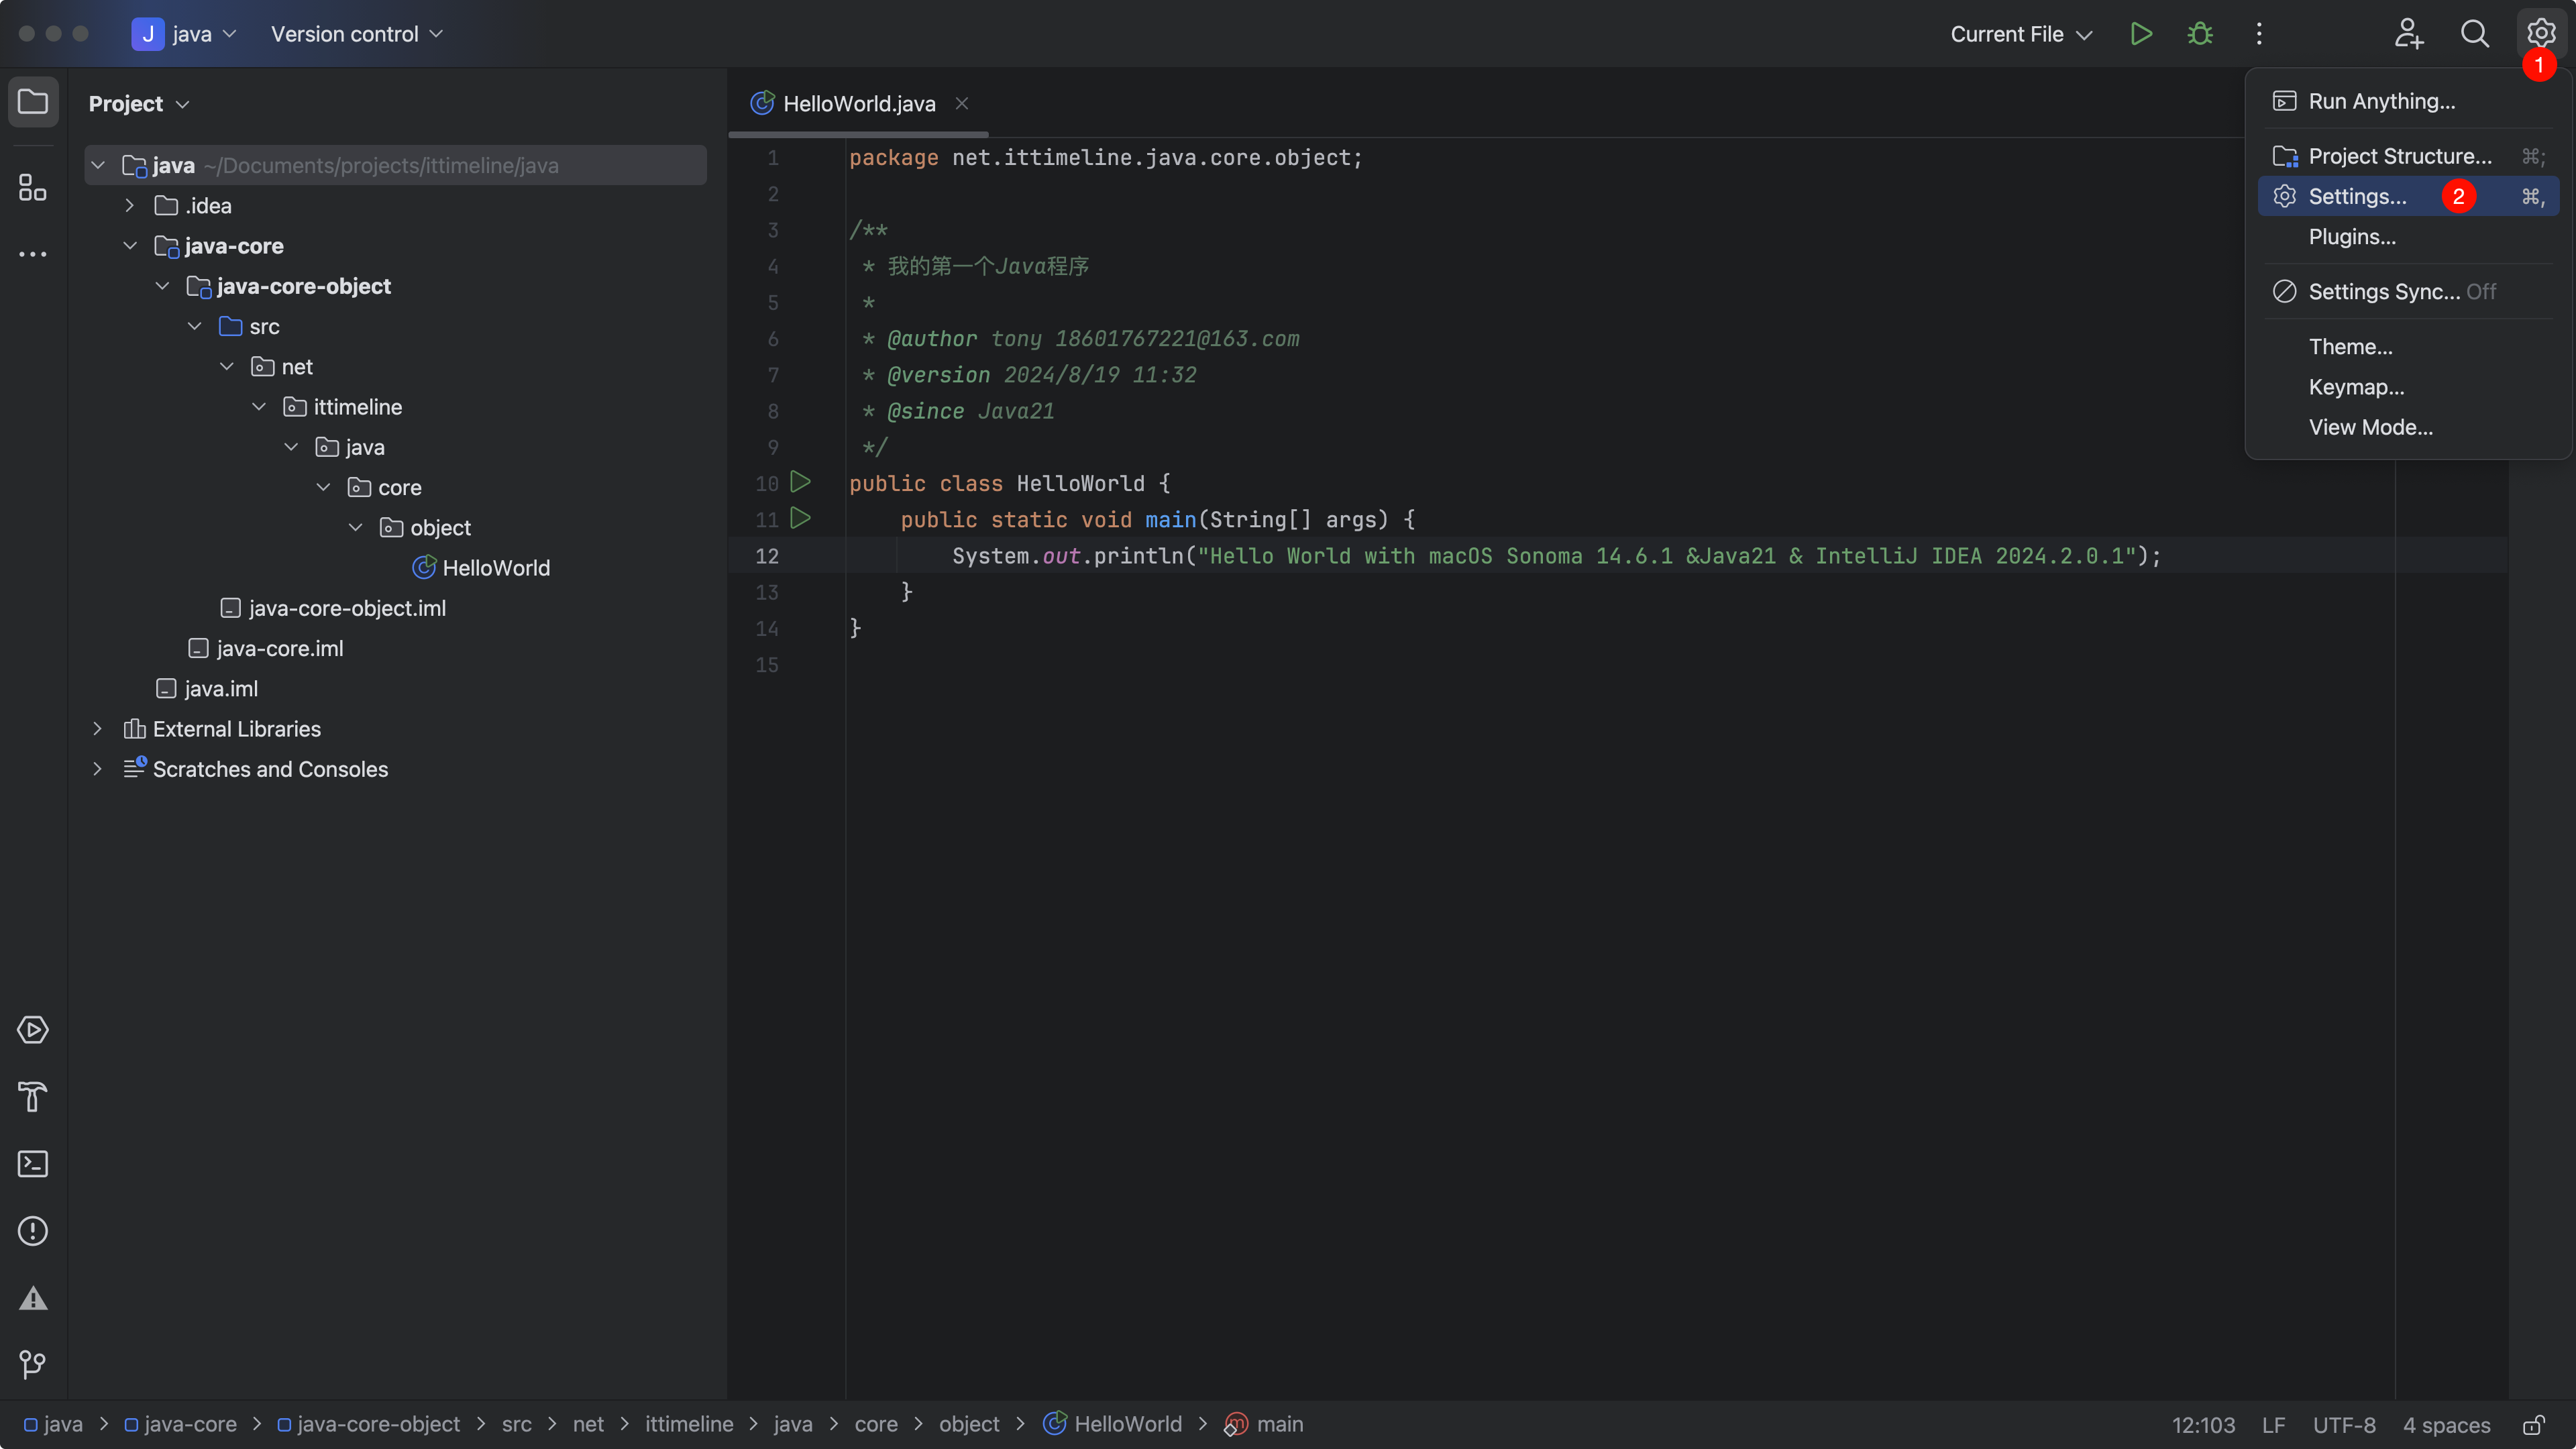Open the Git tool window icon
Viewport: 2576px width, 1449px height.
click(x=33, y=1364)
